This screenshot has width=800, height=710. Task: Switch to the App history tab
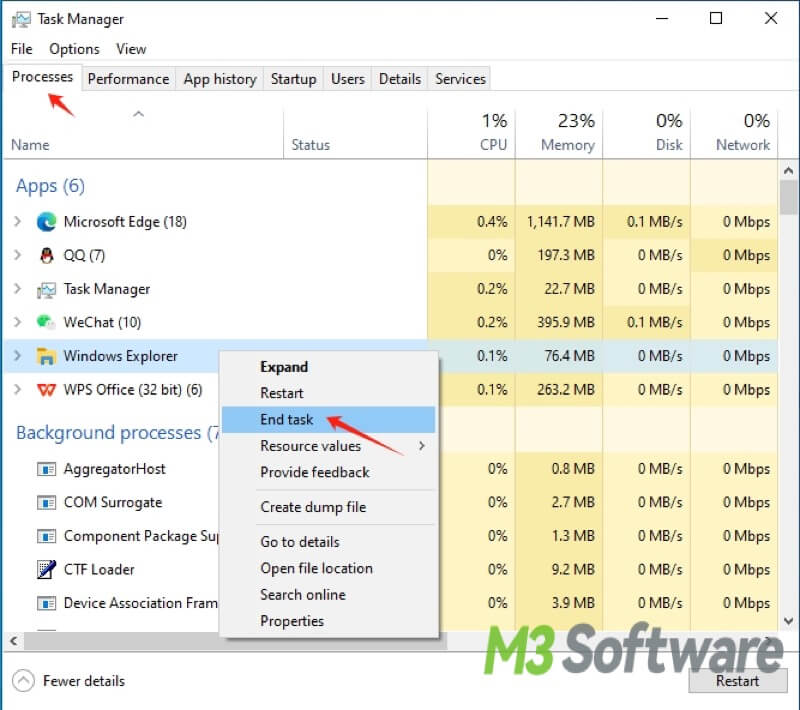[x=220, y=79]
